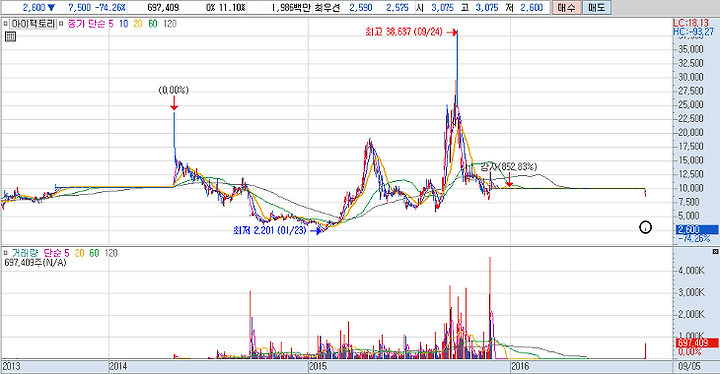
Task: Click the 2013 year label on time axis
Action: (11, 366)
